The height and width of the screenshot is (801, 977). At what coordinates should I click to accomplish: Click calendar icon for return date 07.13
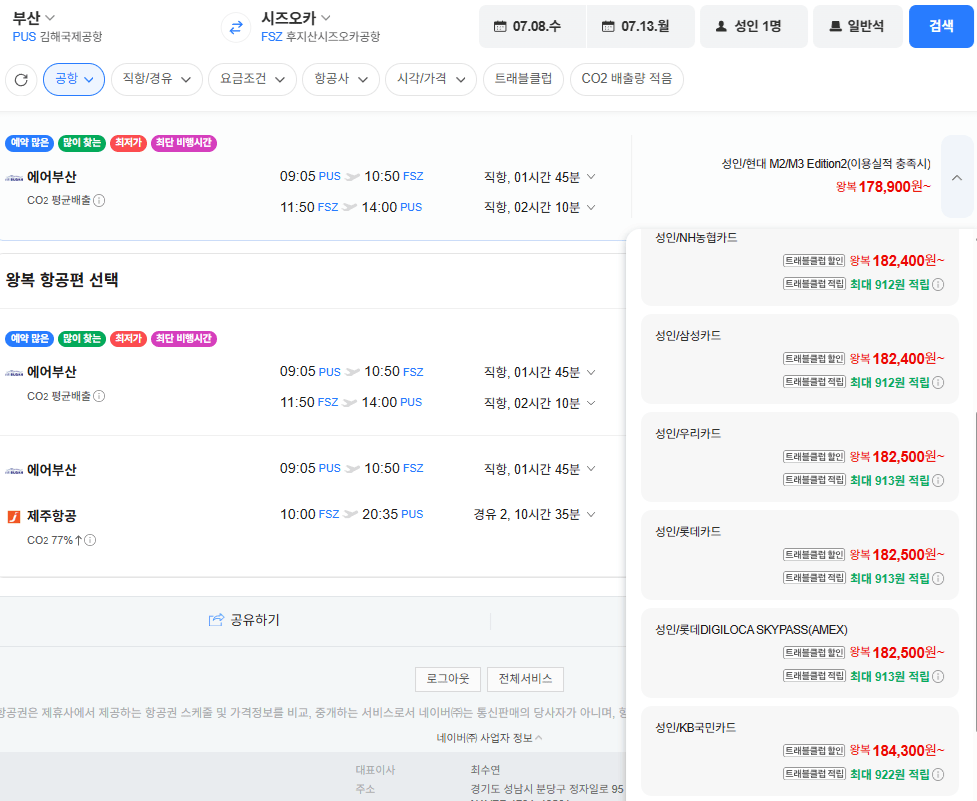pyautogui.click(x=608, y=26)
